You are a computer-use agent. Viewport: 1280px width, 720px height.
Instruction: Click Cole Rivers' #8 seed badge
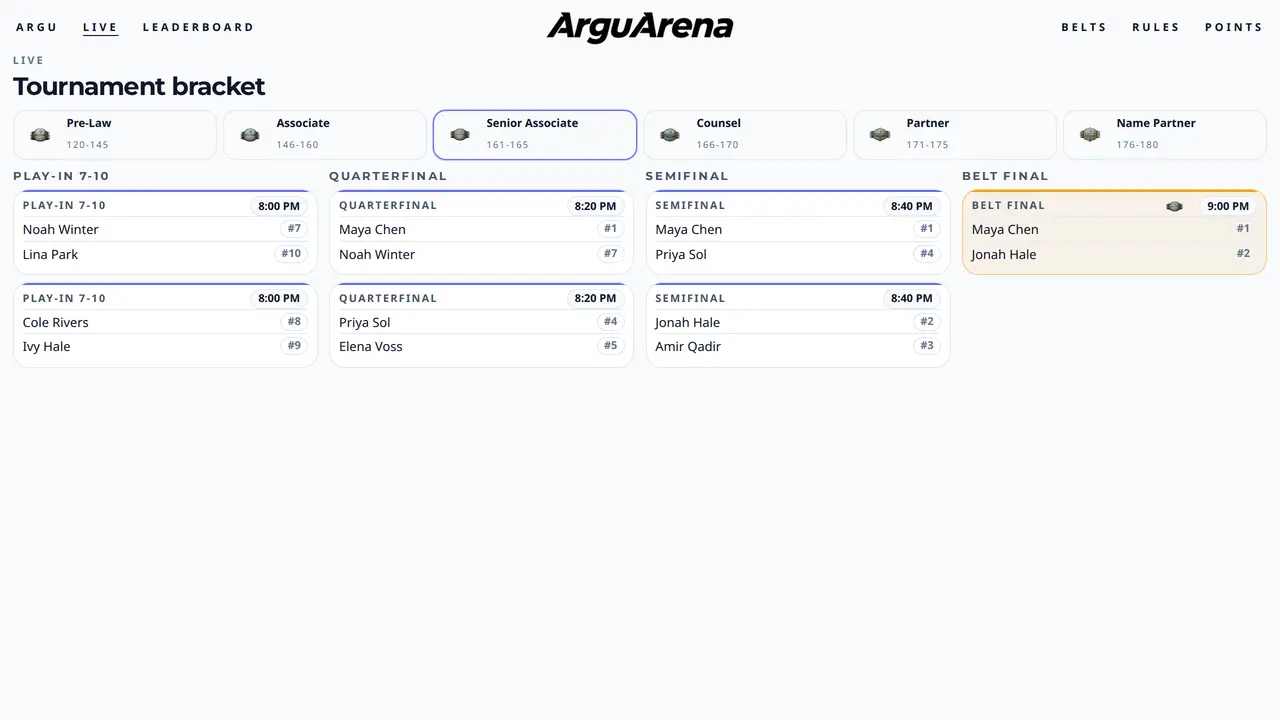[294, 322]
